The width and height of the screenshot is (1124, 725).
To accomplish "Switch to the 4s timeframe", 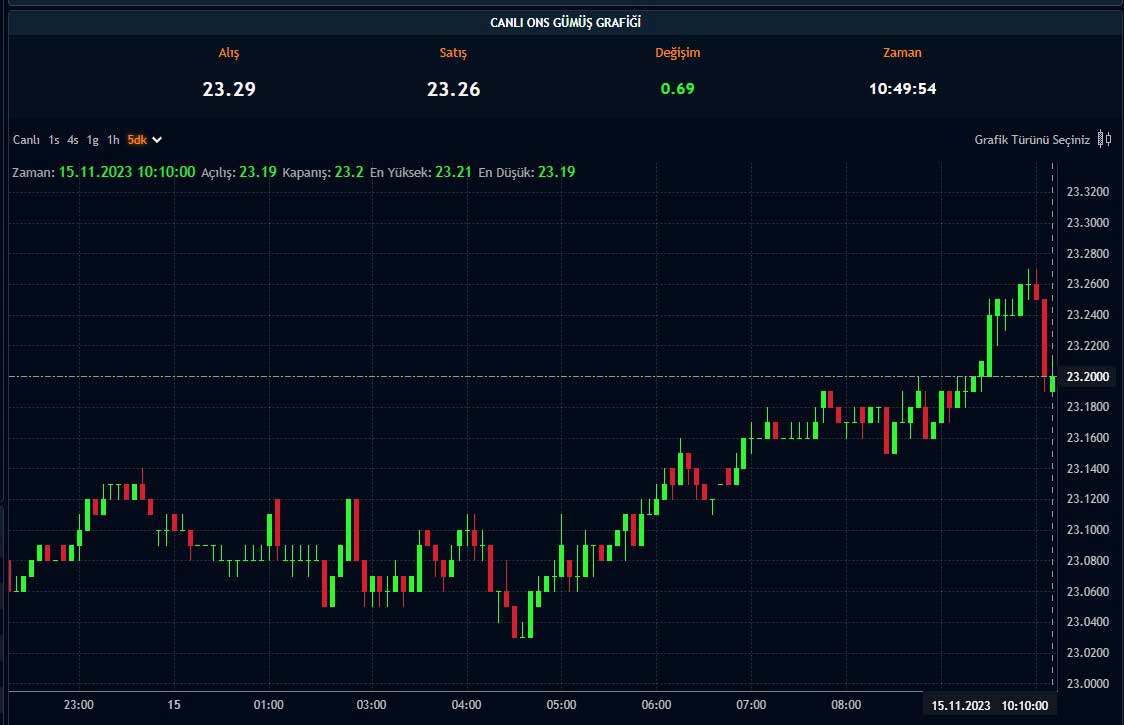I will click(x=73, y=140).
